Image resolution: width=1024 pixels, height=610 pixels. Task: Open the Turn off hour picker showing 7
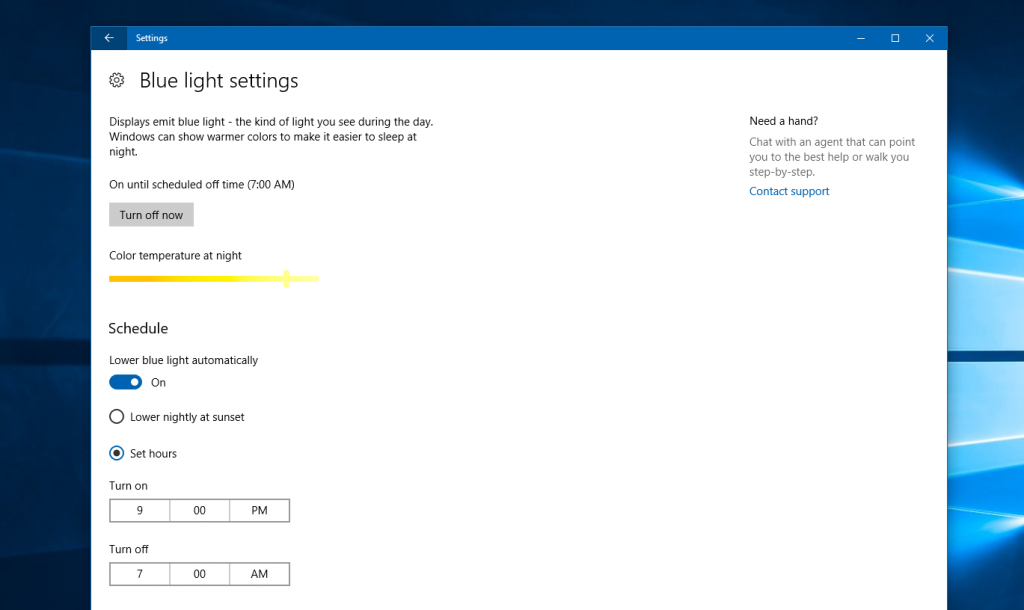coord(139,574)
